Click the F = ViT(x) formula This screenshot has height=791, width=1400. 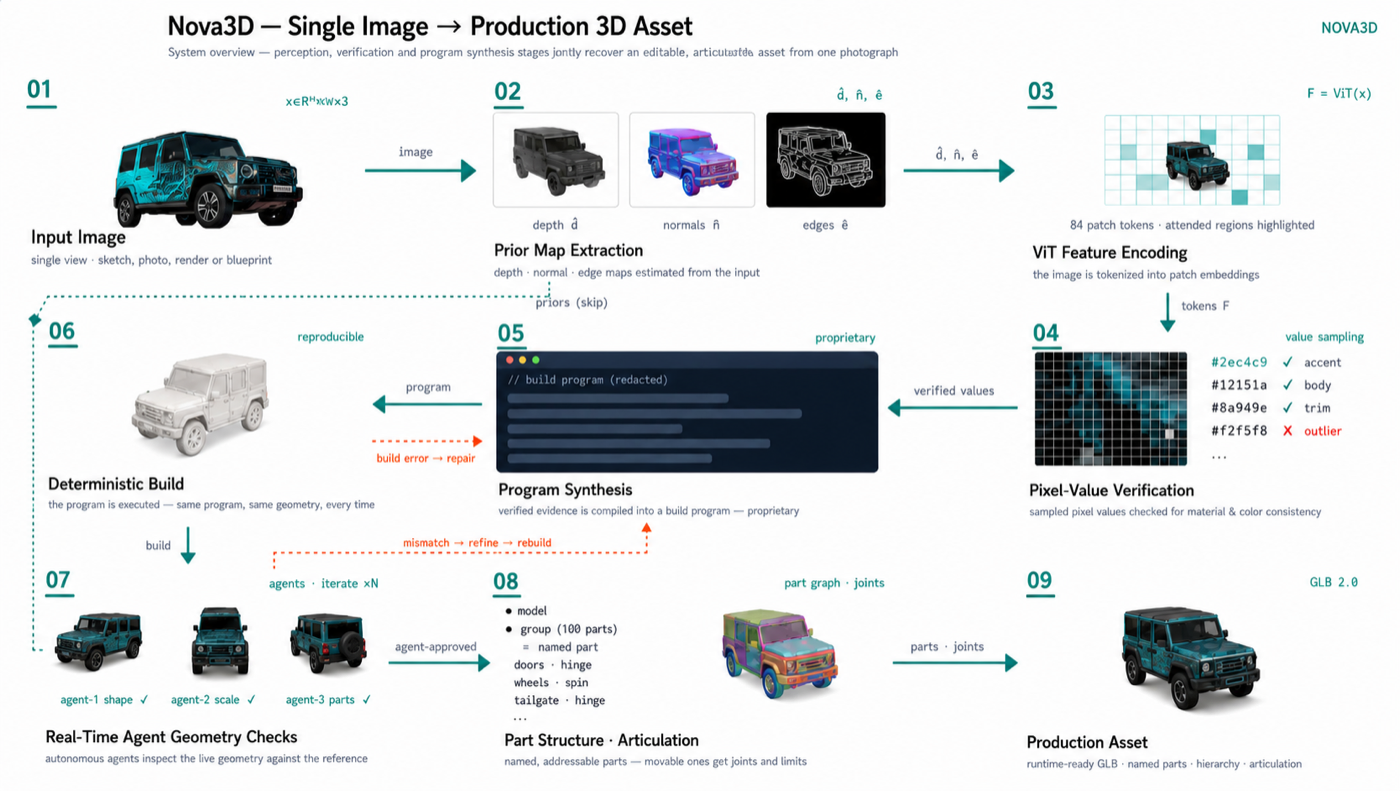click(x=1339, y=94)
